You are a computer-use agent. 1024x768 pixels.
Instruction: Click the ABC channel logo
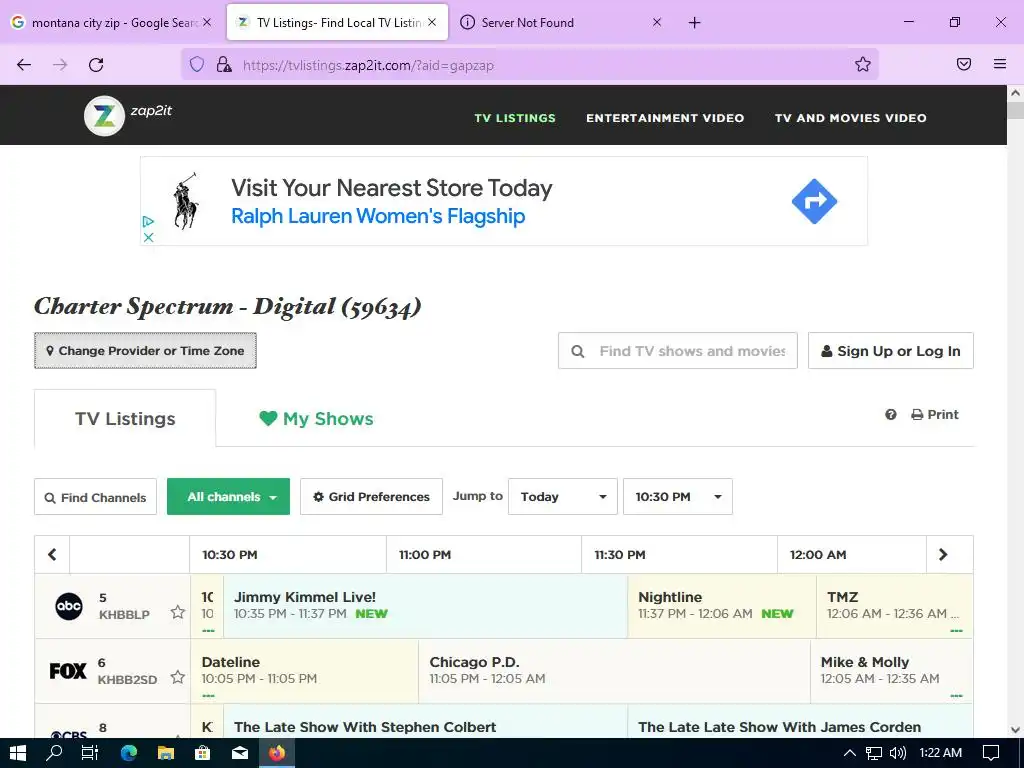tap(69, 606)
